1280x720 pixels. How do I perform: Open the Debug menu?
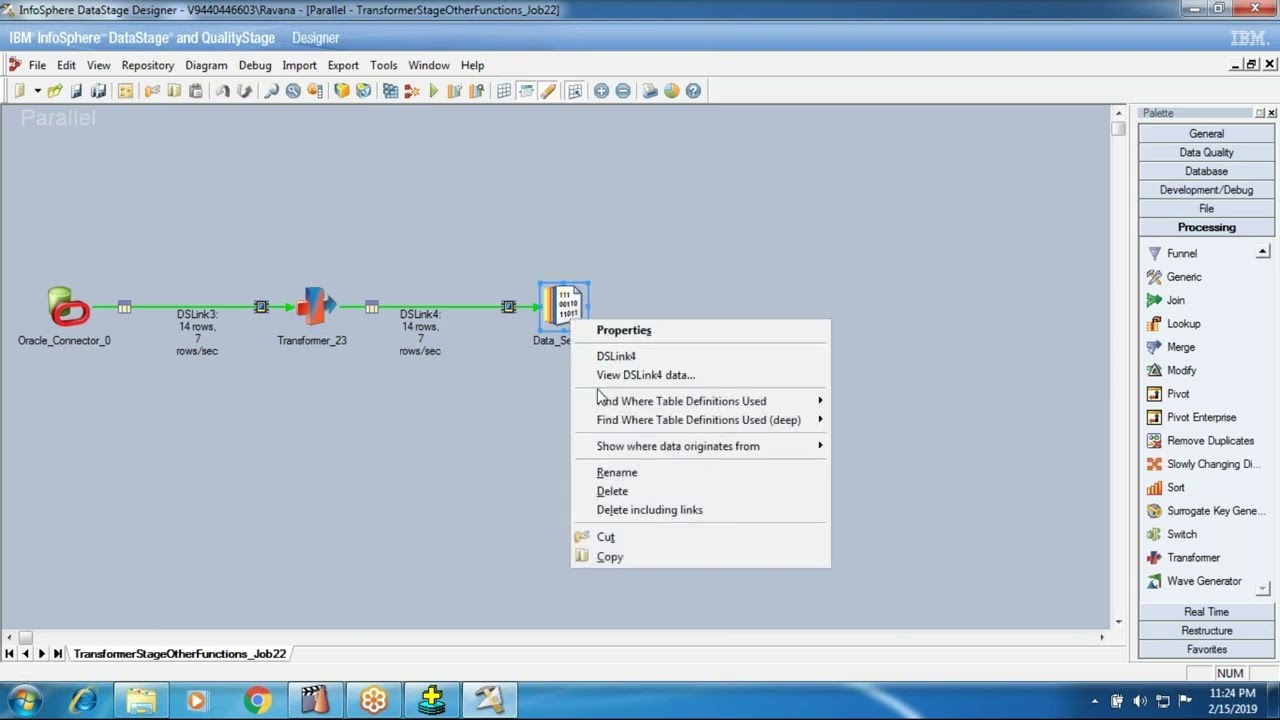click(255, 65)
